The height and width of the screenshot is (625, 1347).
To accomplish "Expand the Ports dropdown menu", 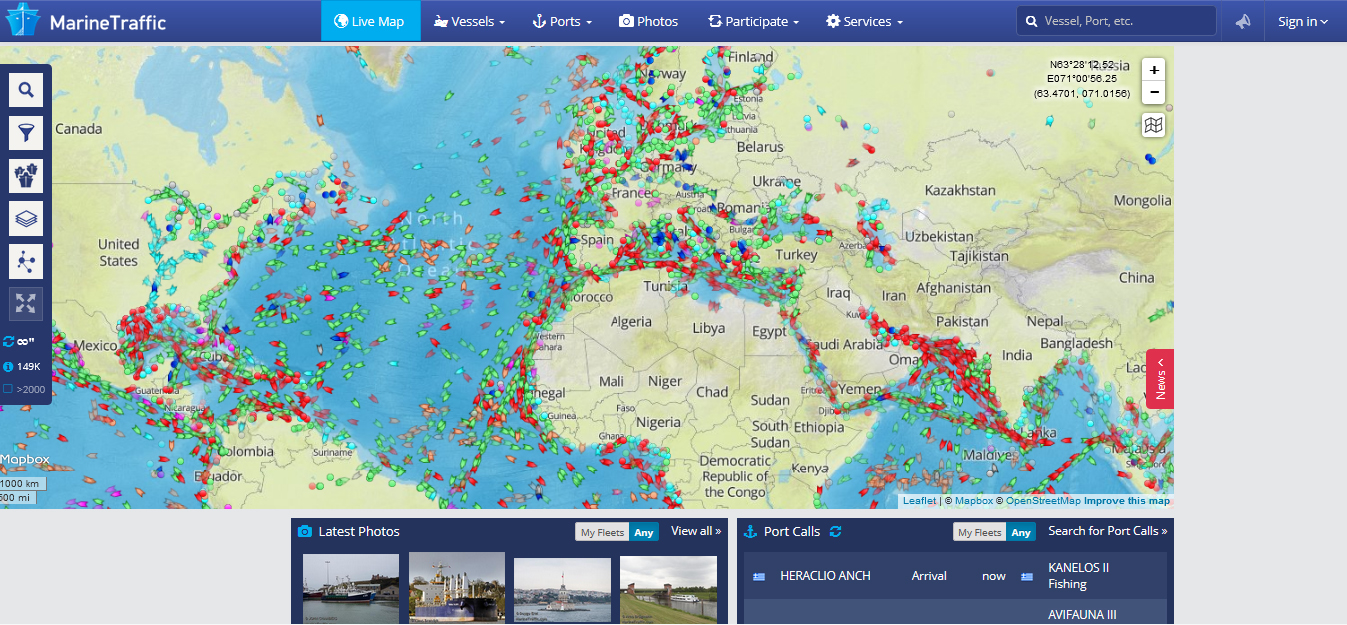I will [x=561, y=21].
